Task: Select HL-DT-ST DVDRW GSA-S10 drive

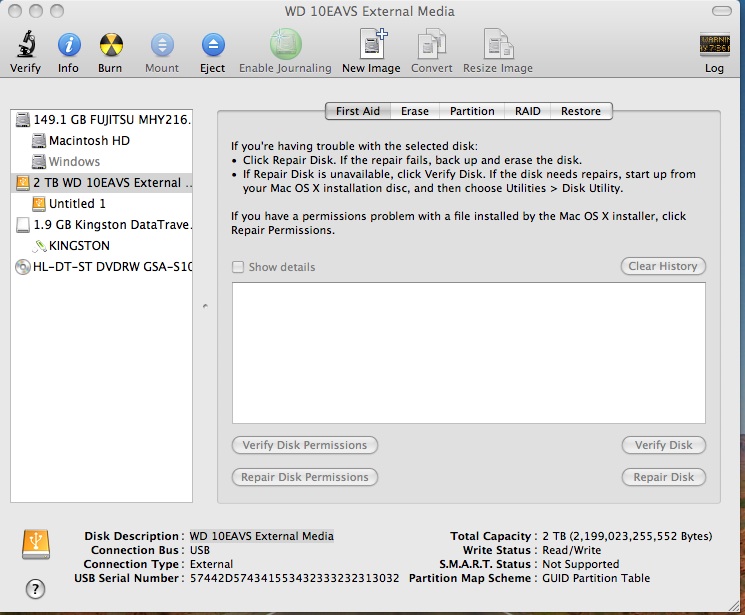Action: 102,267
